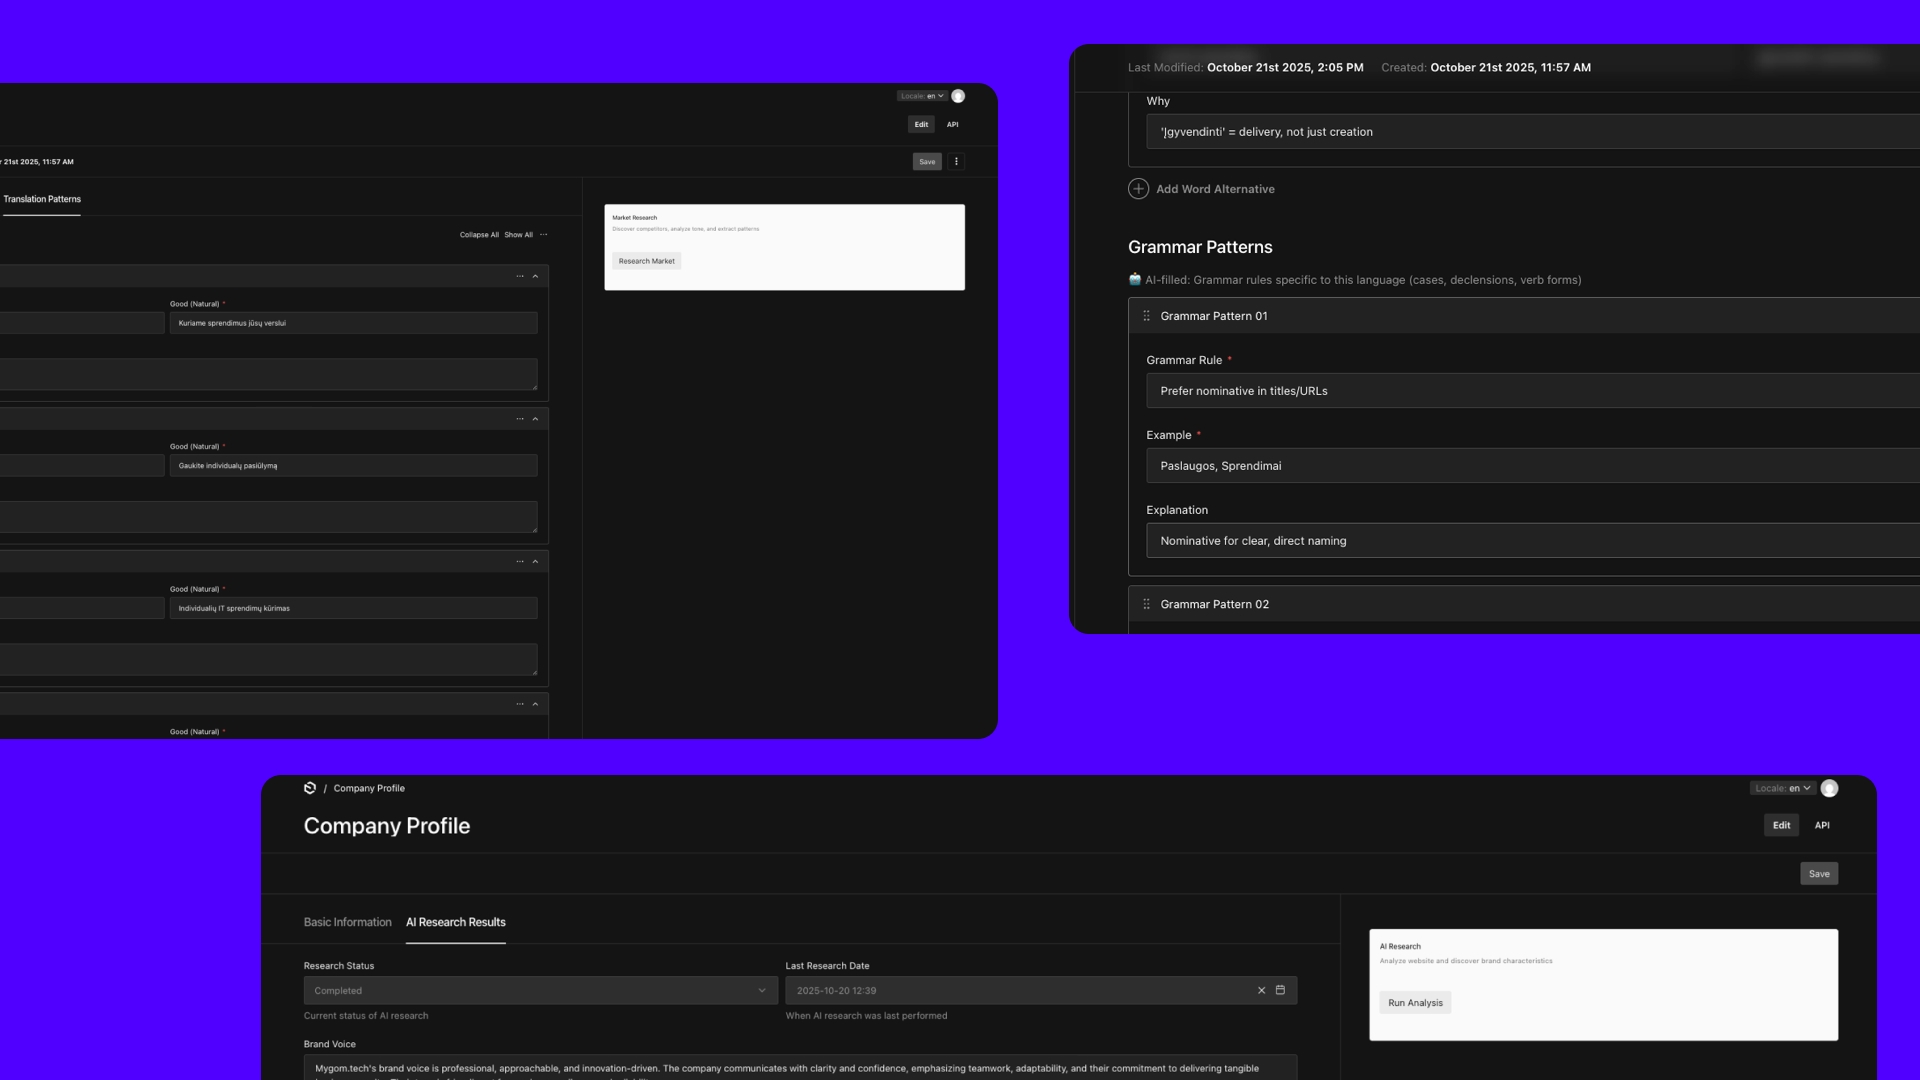Click the circled plus Add Word Alternative icon
The height and width of the screenshot is (1080, 1920).
1138,189
